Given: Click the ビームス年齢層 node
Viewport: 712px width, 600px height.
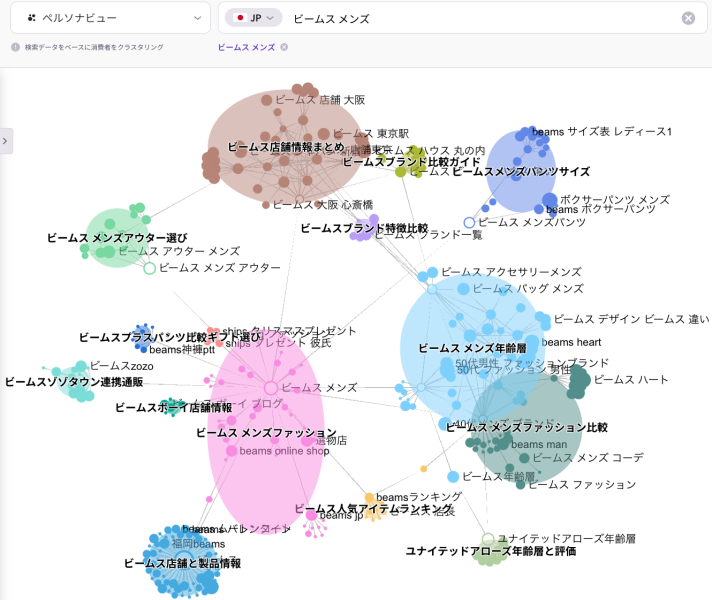Looking at the screenshot, I should coord(453,476).
